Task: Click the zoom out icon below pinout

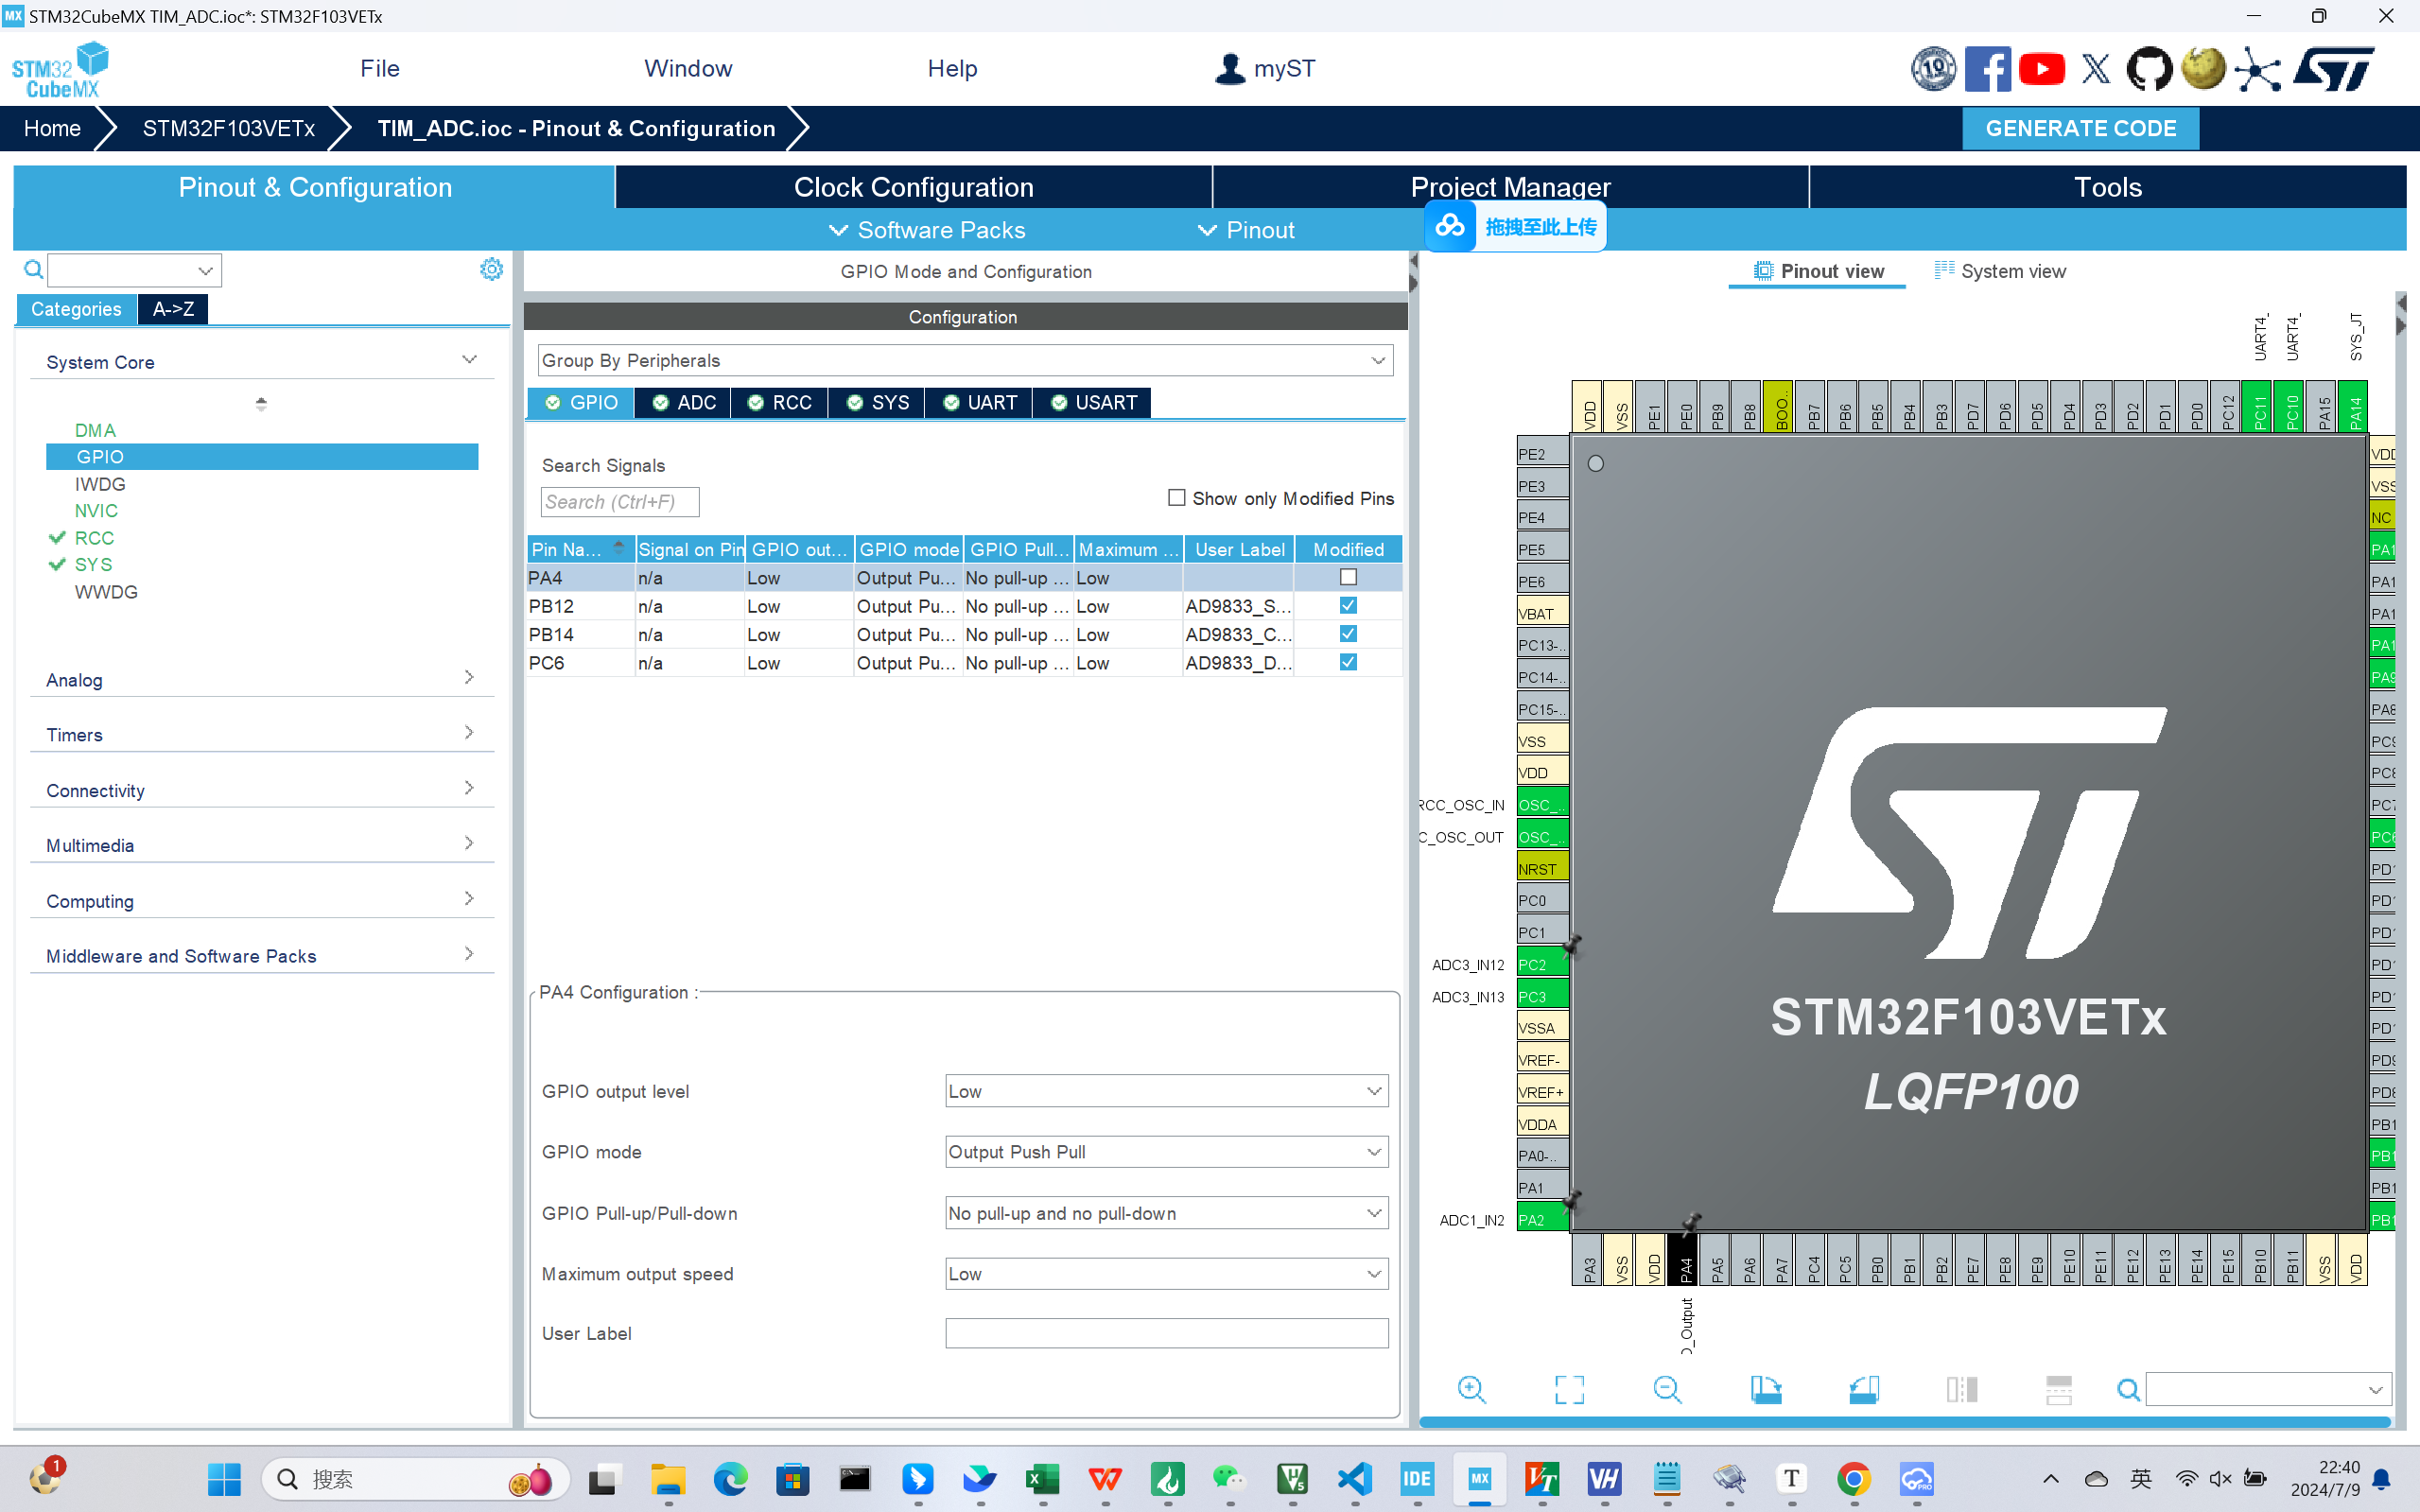Action: [1667, 1389]
